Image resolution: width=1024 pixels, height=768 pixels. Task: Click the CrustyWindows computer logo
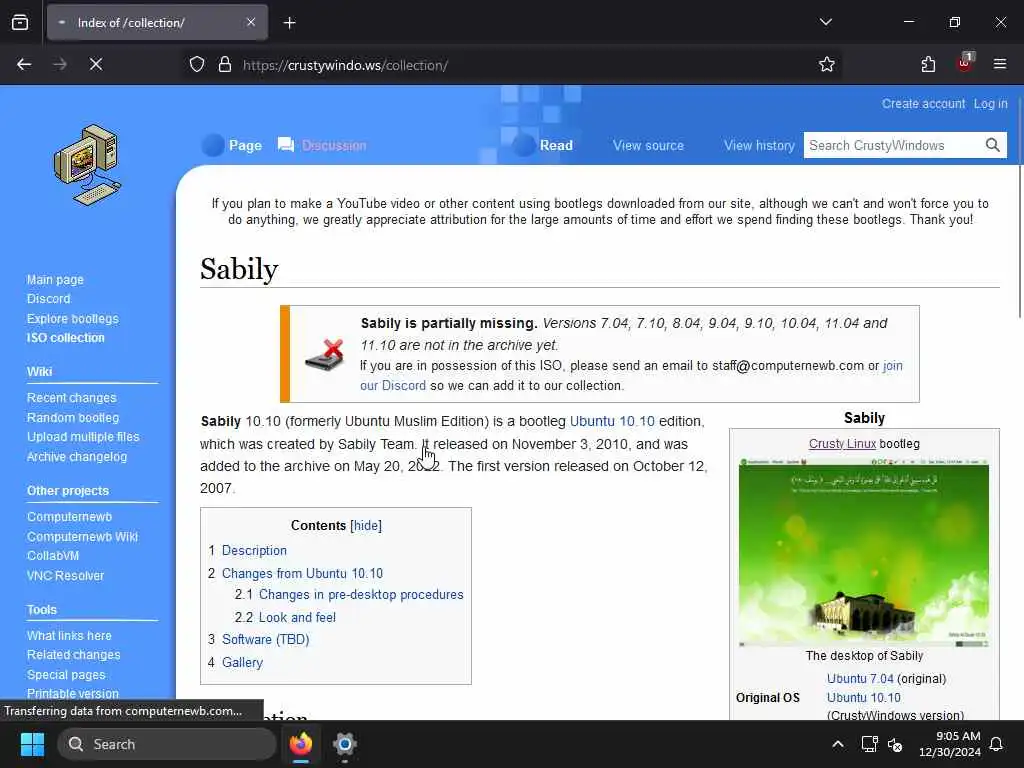coord(88,165)
